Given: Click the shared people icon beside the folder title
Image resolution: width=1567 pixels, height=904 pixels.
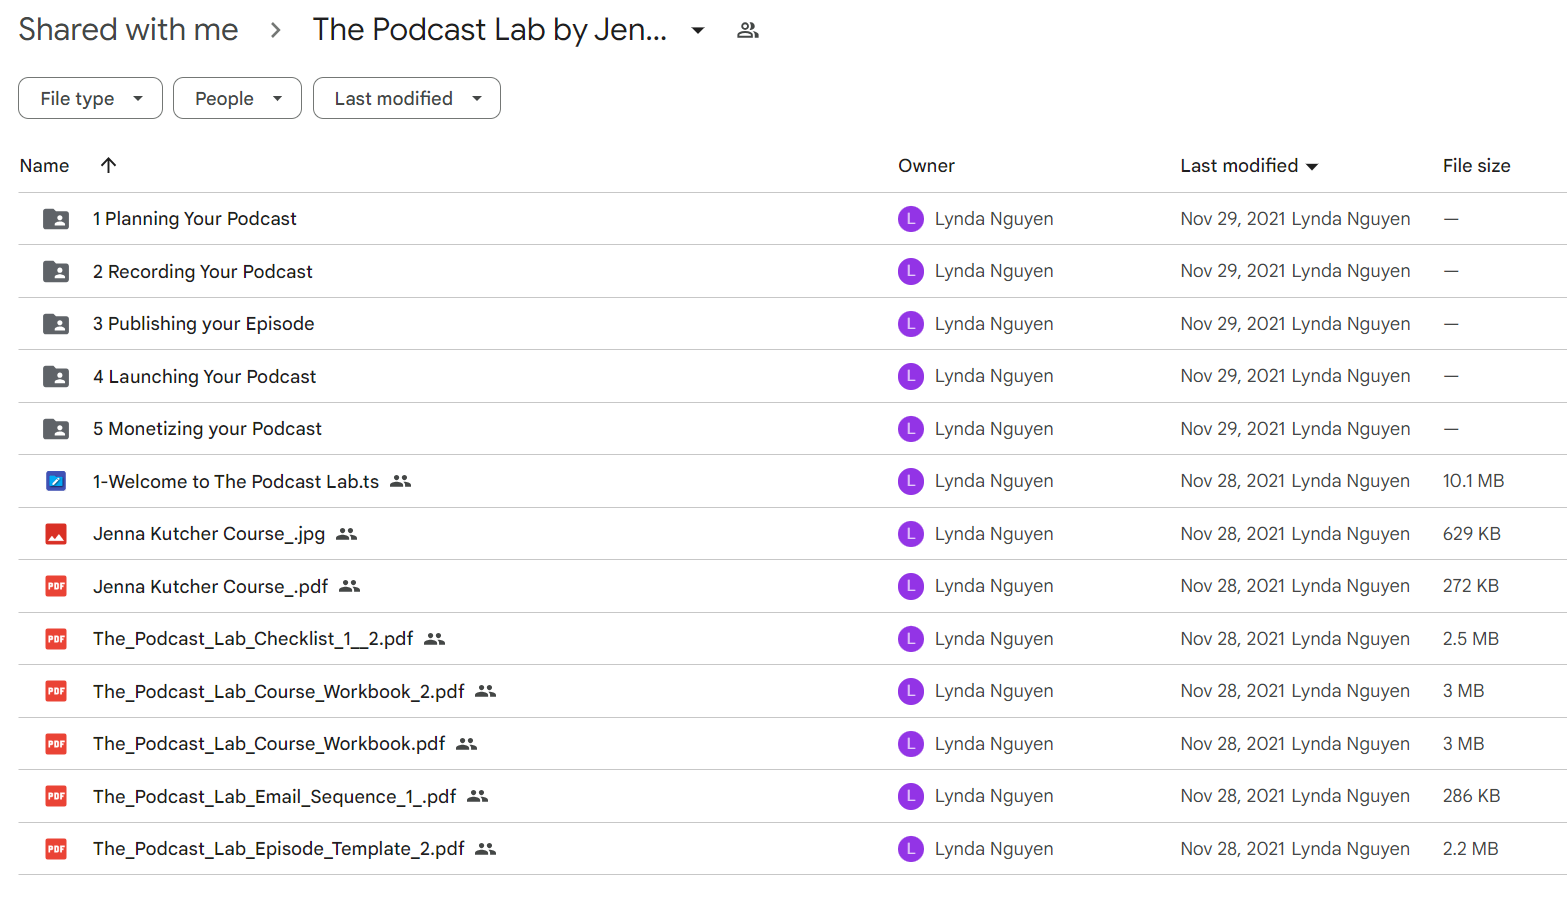Looking at the screenshot, I should point(748,30).
